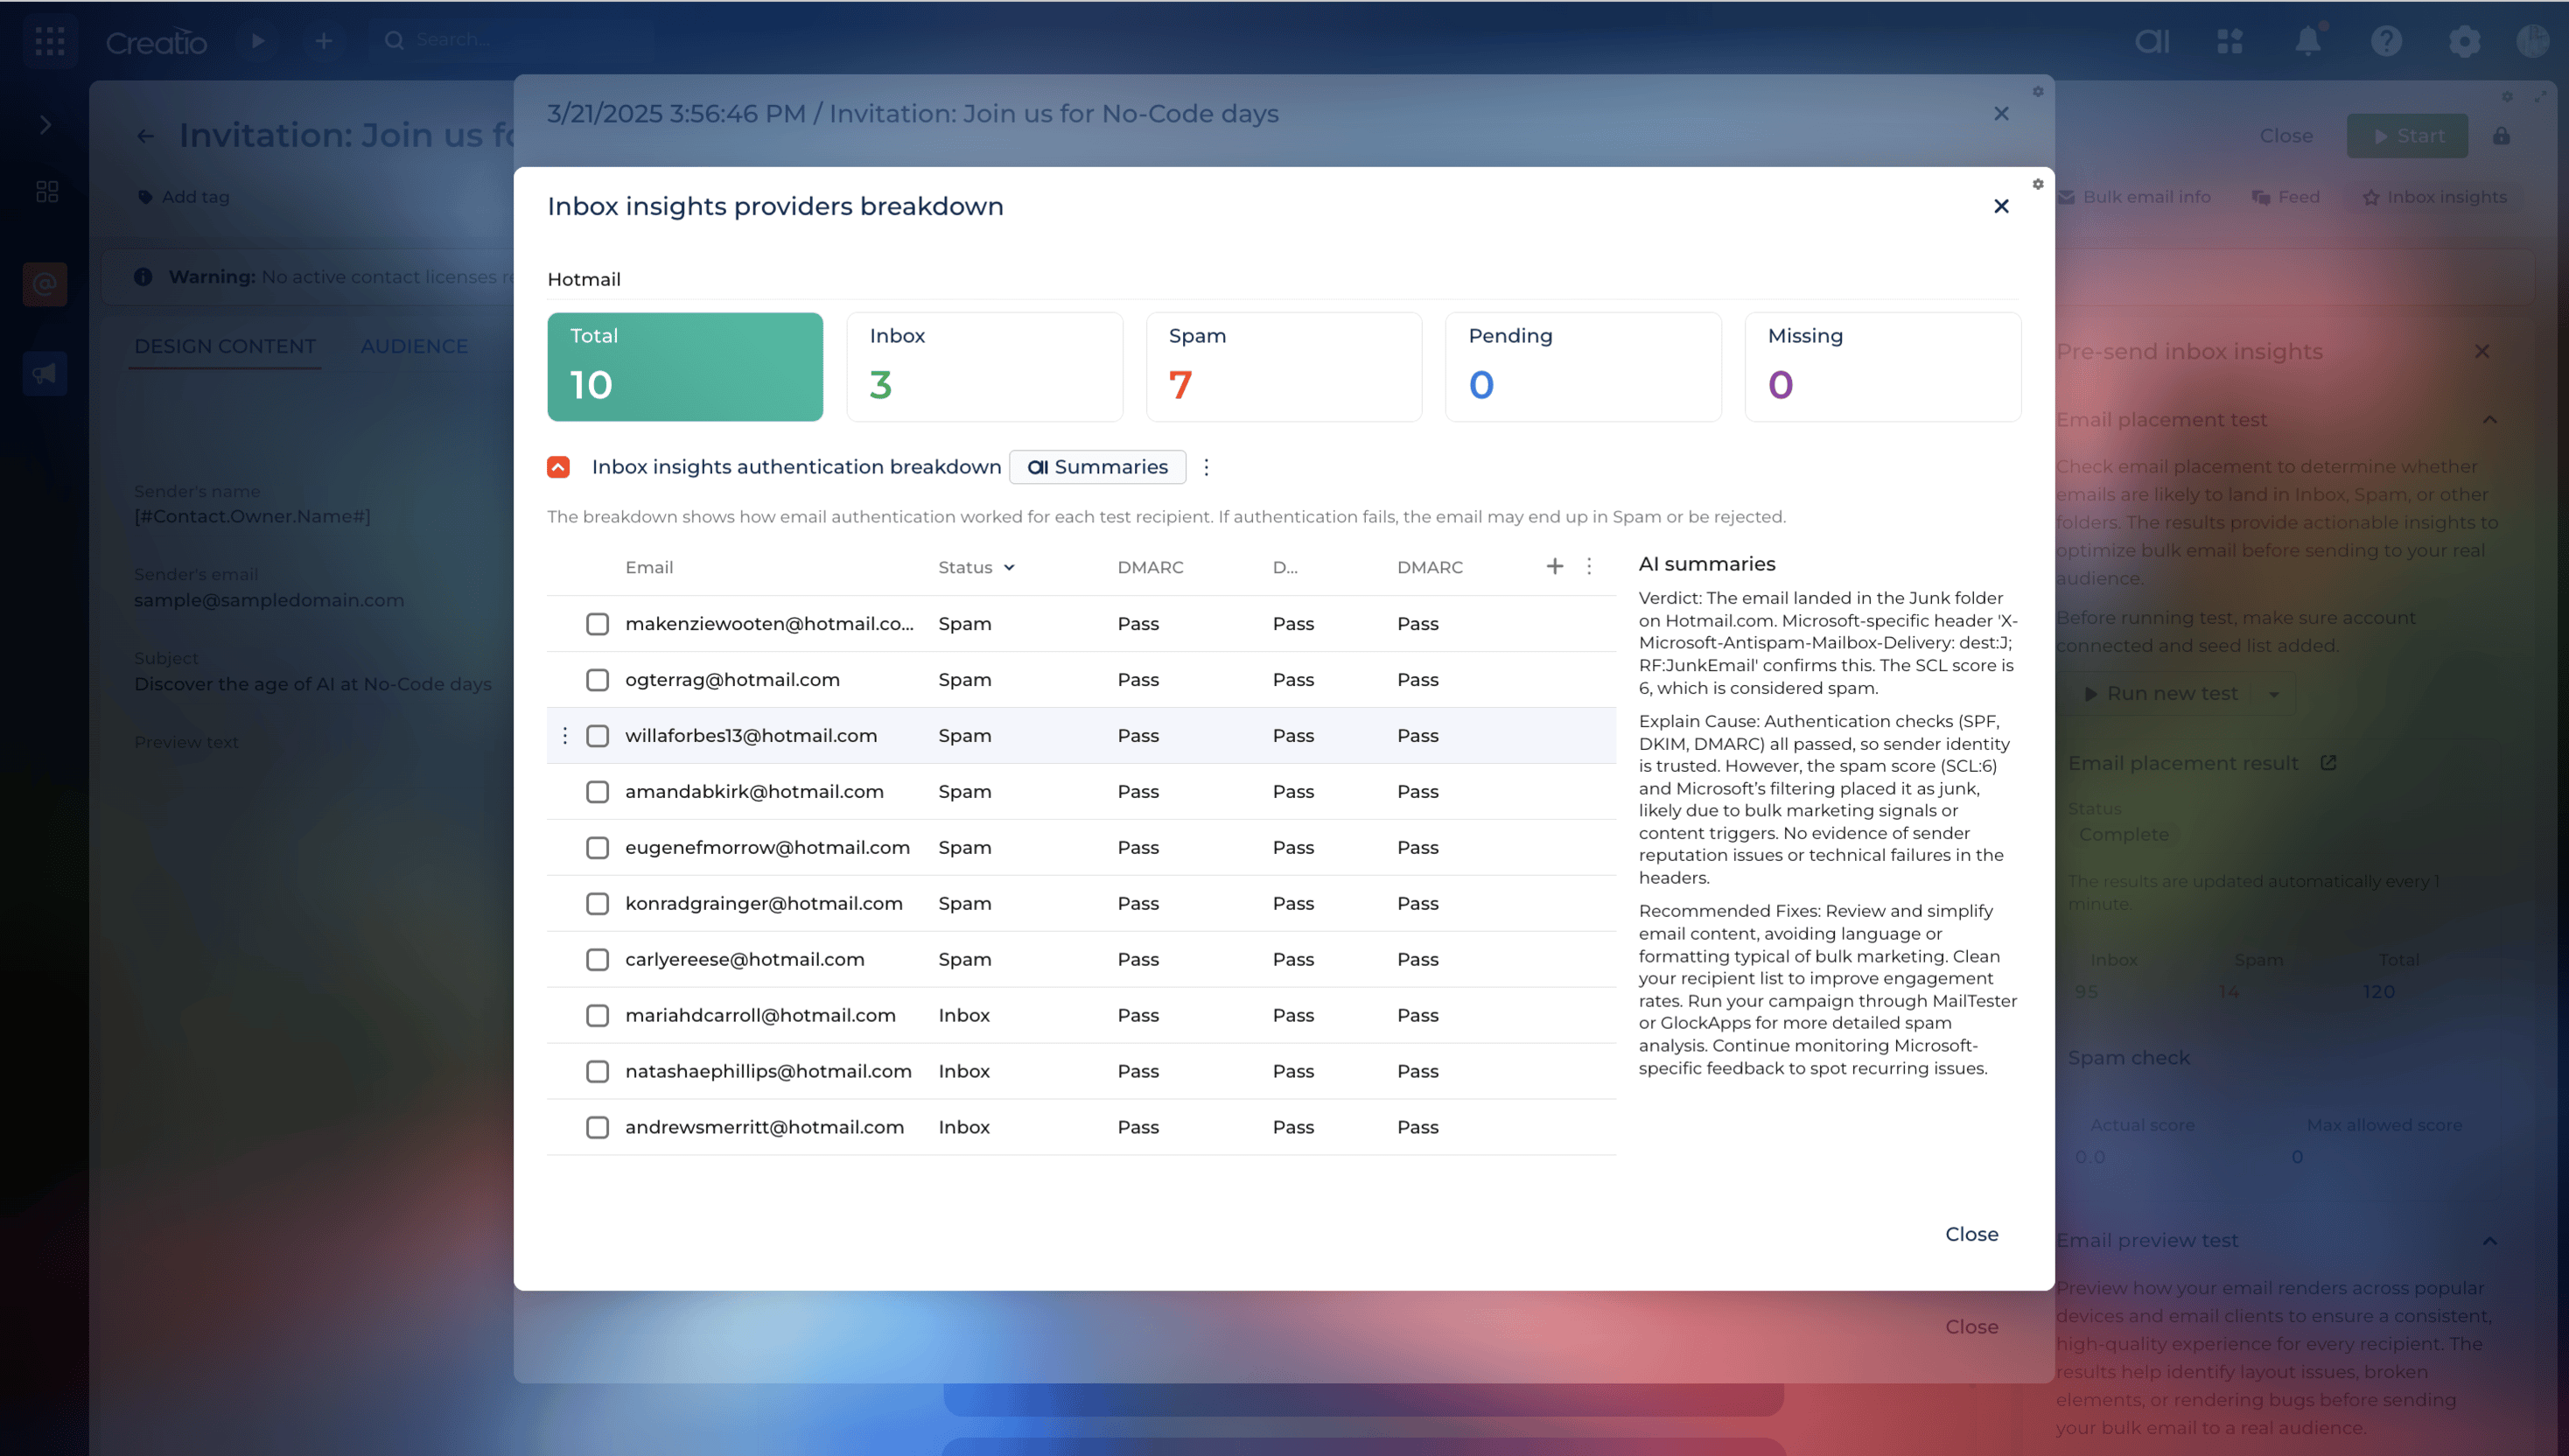
Task: Click the AI Summaries button
Action: tap(1097, 467)
